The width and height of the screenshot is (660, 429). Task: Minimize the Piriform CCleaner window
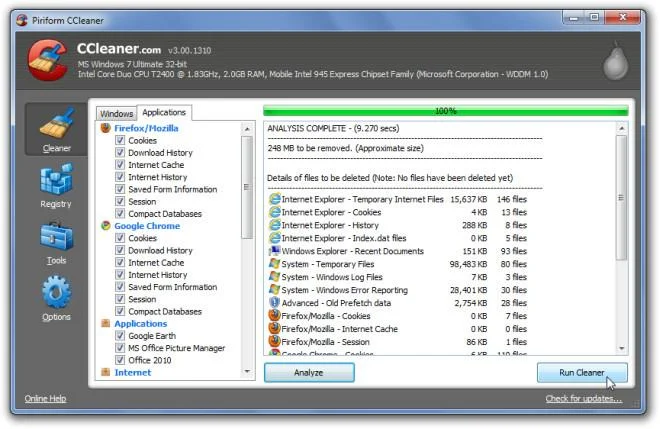[x=573, y=18]
